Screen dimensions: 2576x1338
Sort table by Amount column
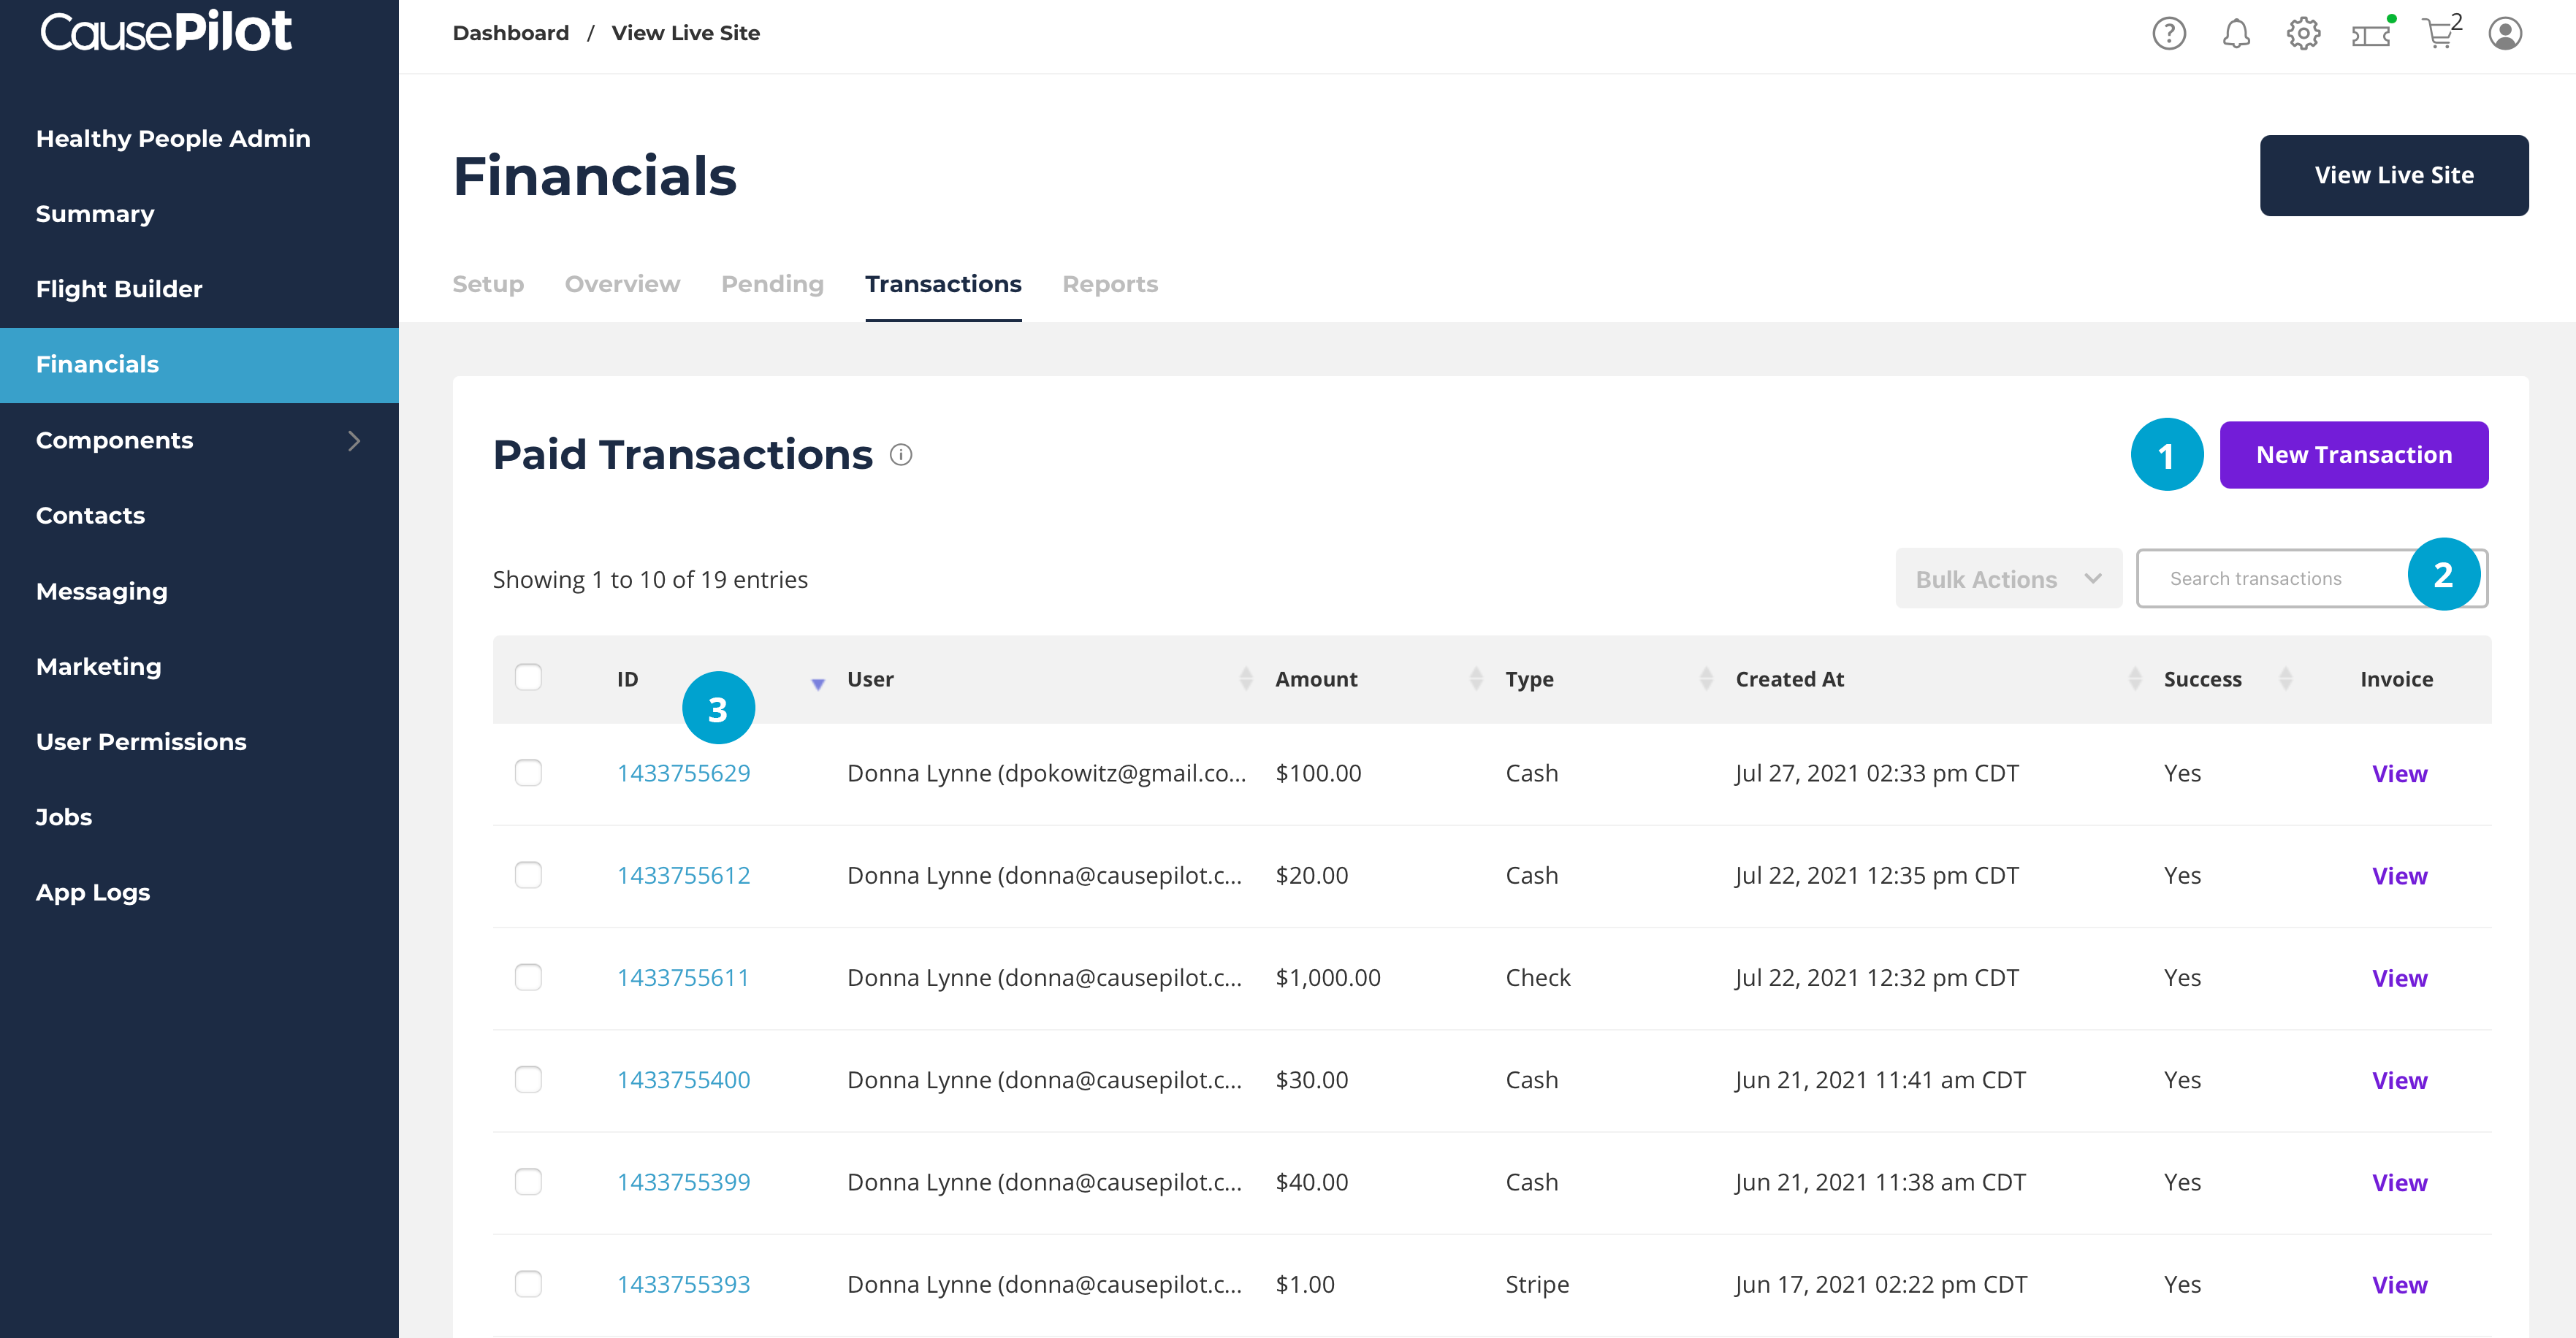(x=1316, y=679)
